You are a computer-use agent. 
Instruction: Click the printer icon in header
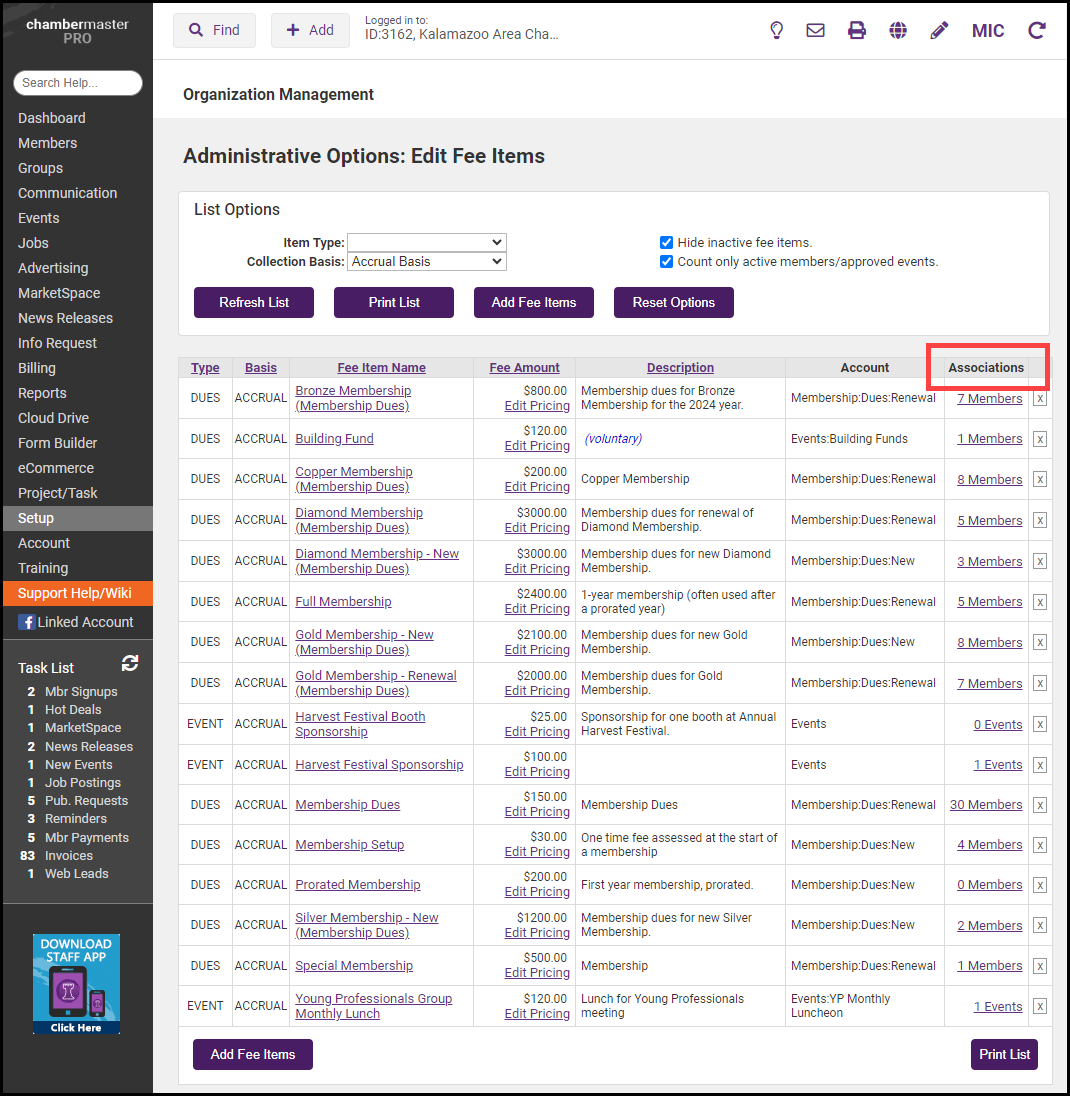pos(857,30)
